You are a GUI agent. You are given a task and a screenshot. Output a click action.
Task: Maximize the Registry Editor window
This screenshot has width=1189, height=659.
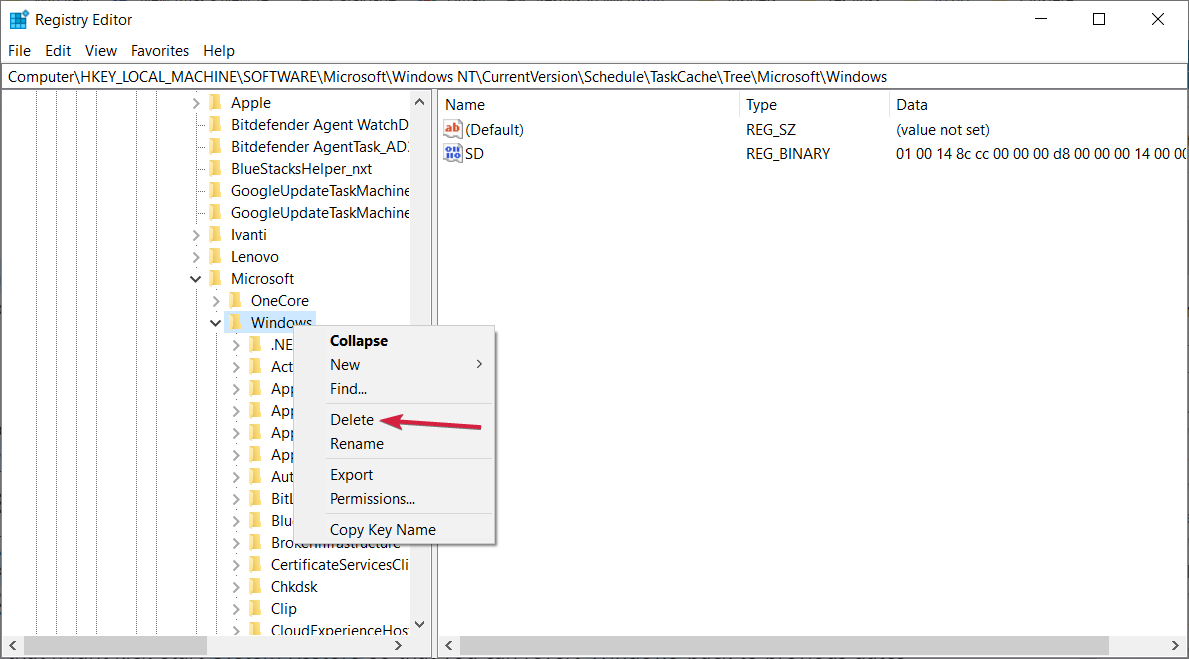(x=1099, y=20)
